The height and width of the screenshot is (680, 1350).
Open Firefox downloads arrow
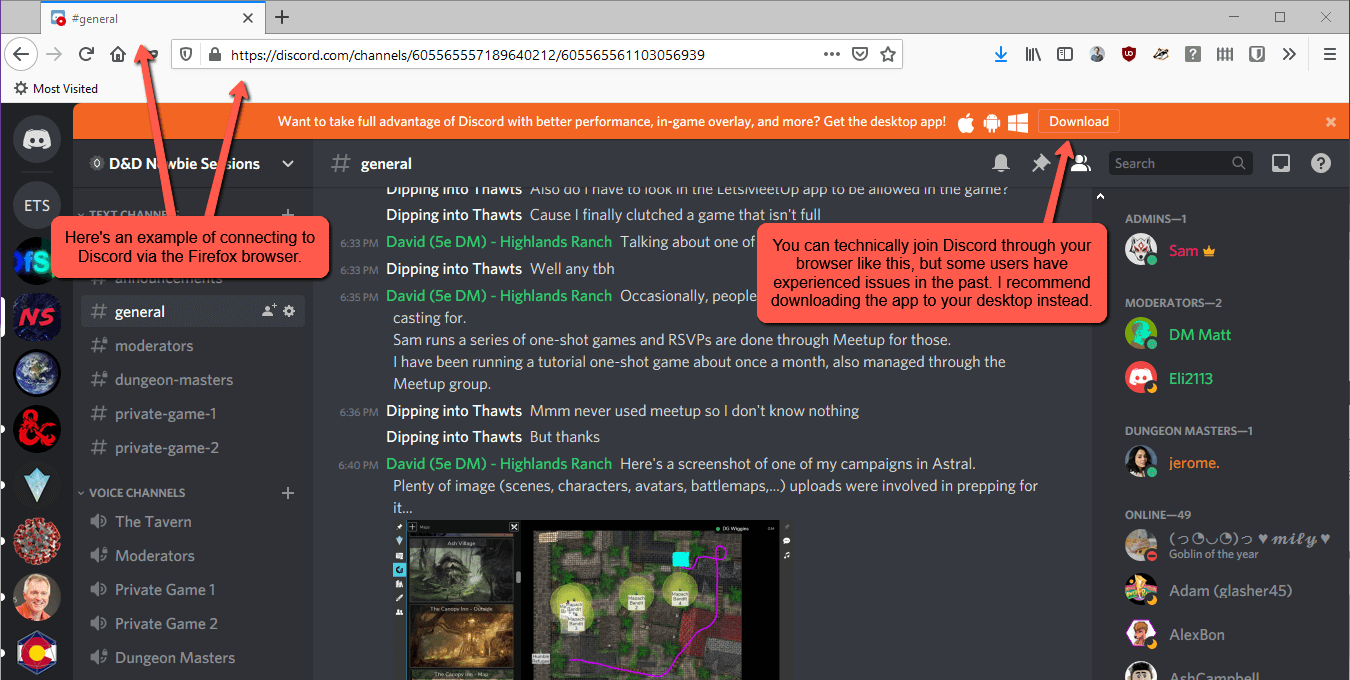[1001, 55]
